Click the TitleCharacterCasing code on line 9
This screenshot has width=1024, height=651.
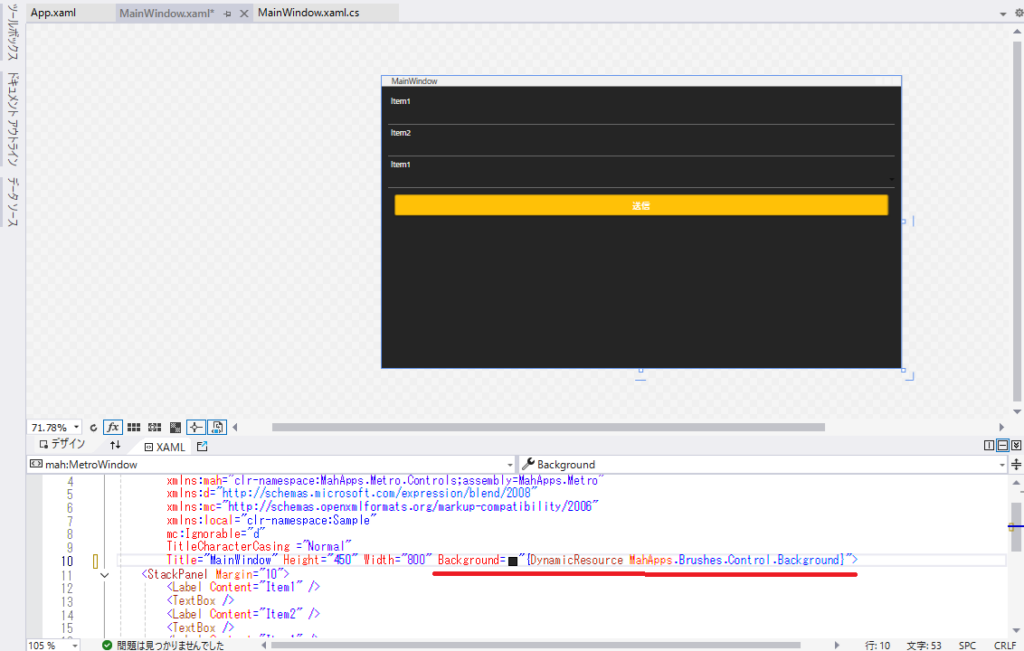259,547
